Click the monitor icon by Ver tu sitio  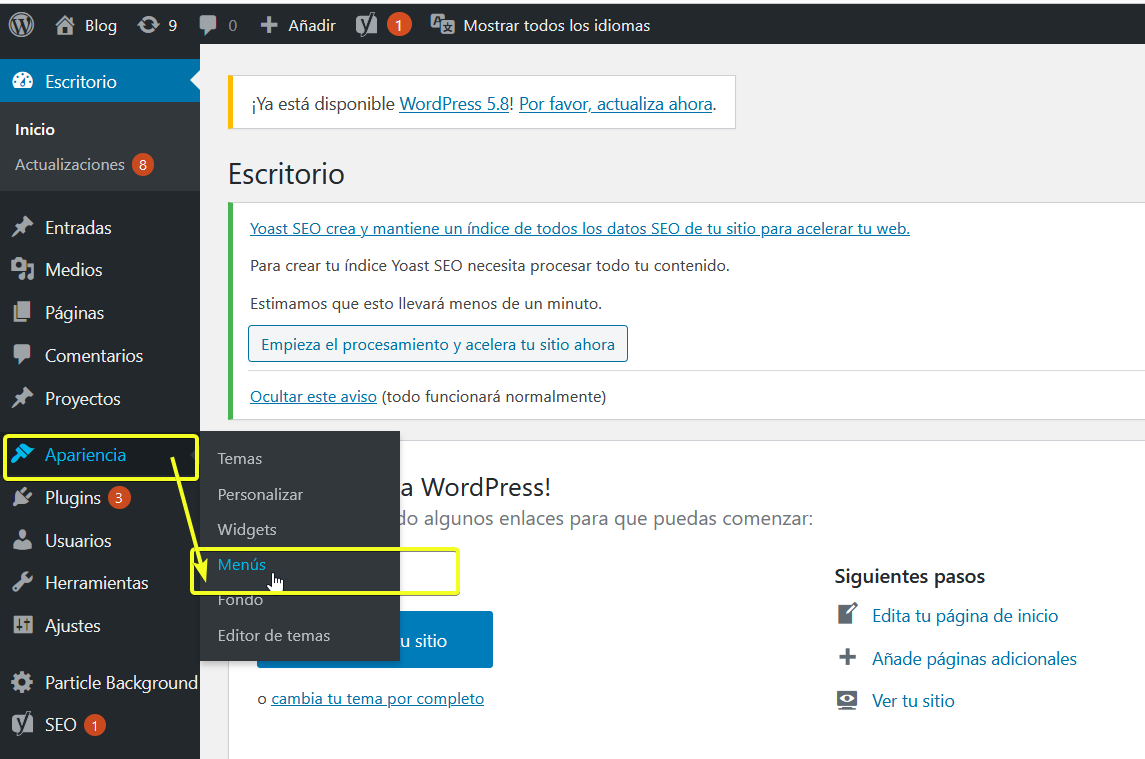click(847, 701)
